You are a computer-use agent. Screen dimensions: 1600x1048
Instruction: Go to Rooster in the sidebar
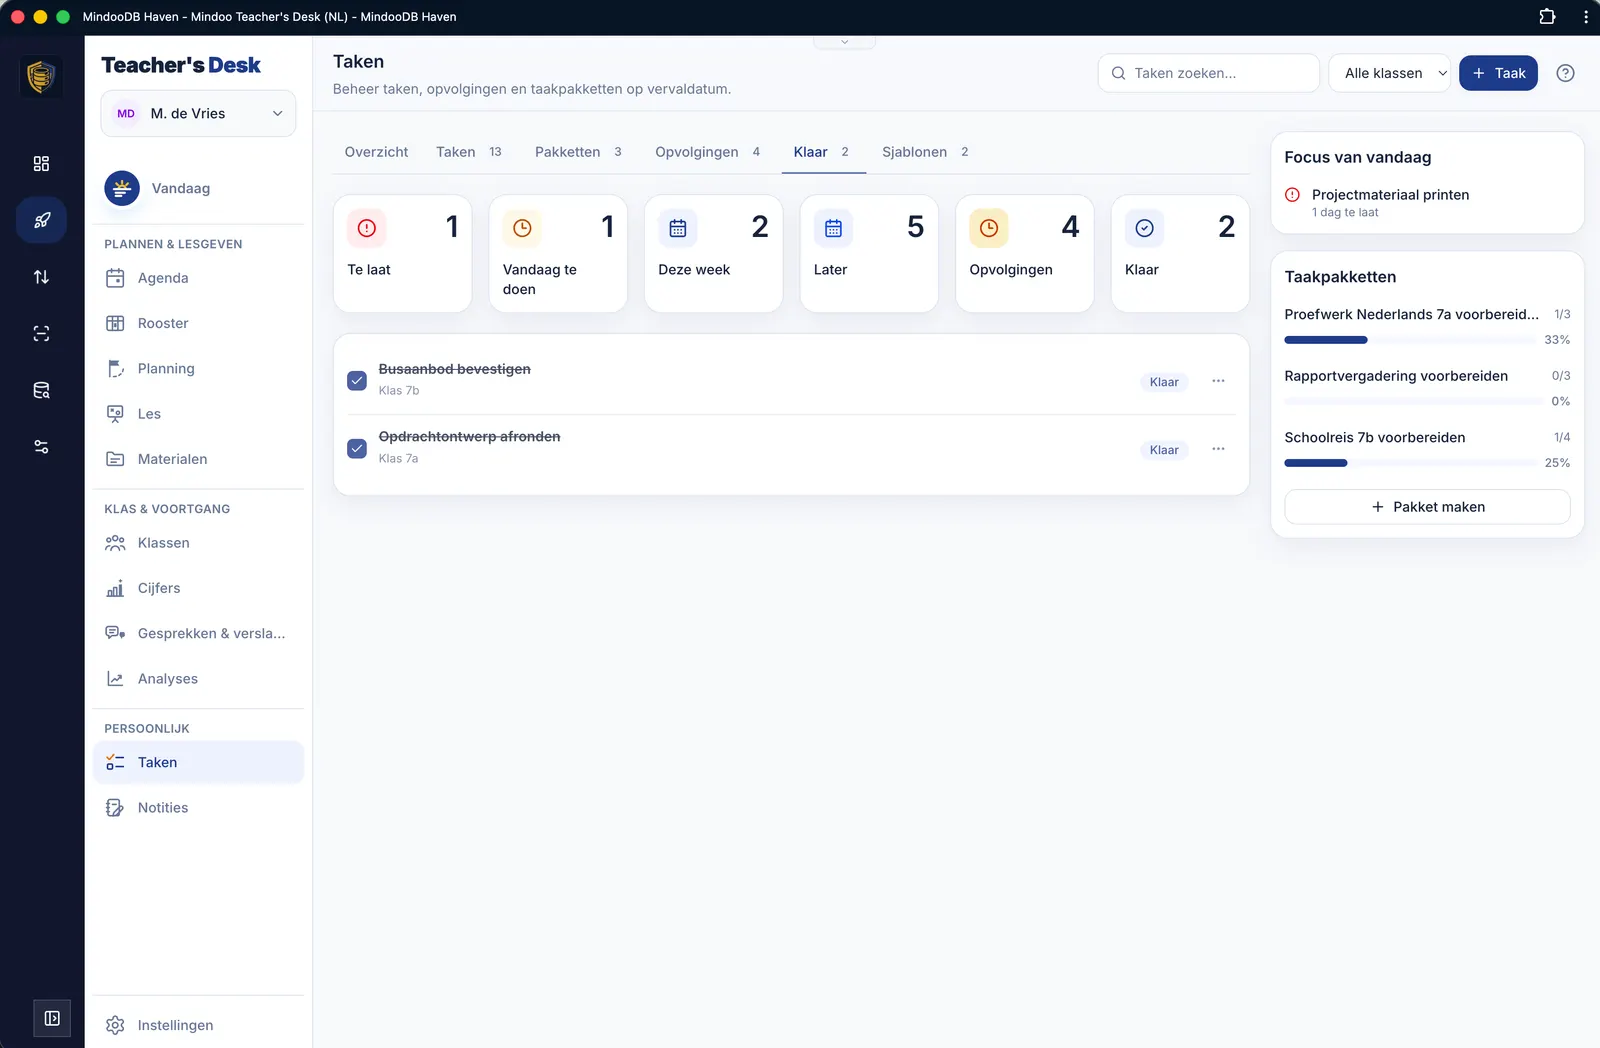point(198,323)
